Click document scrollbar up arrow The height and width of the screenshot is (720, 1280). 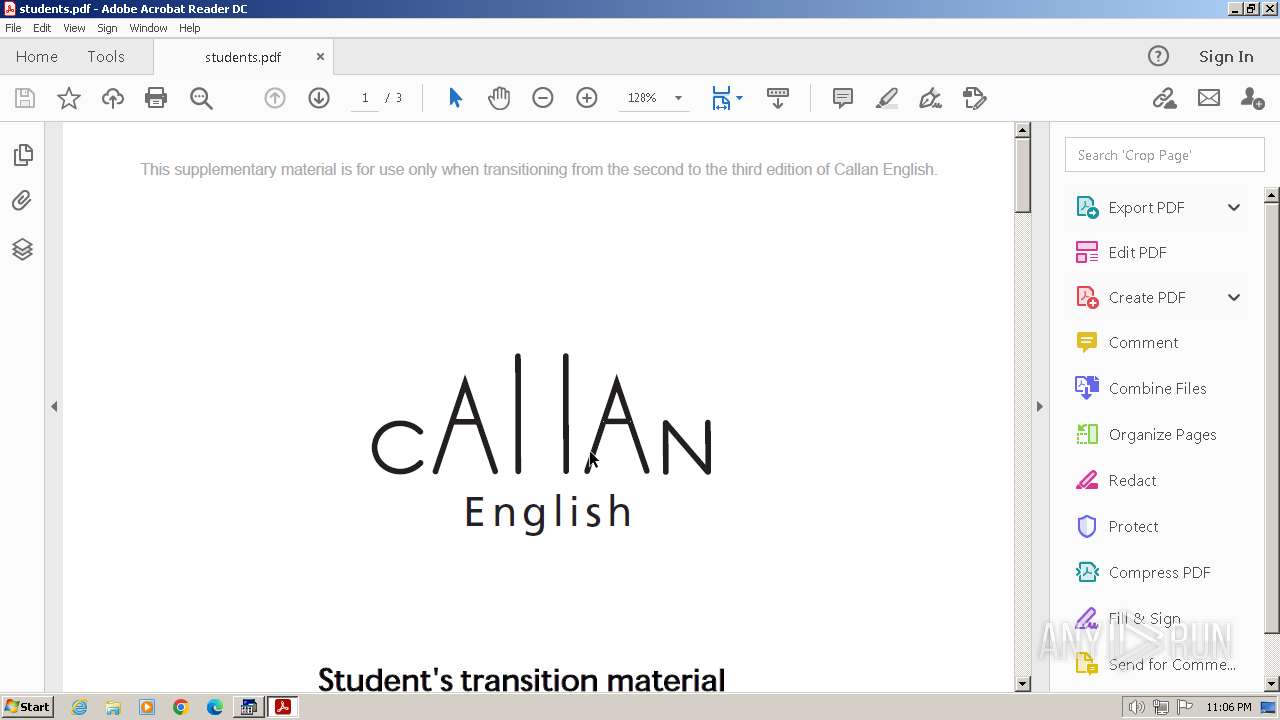pyautogui.click(x=1023, y=130)
